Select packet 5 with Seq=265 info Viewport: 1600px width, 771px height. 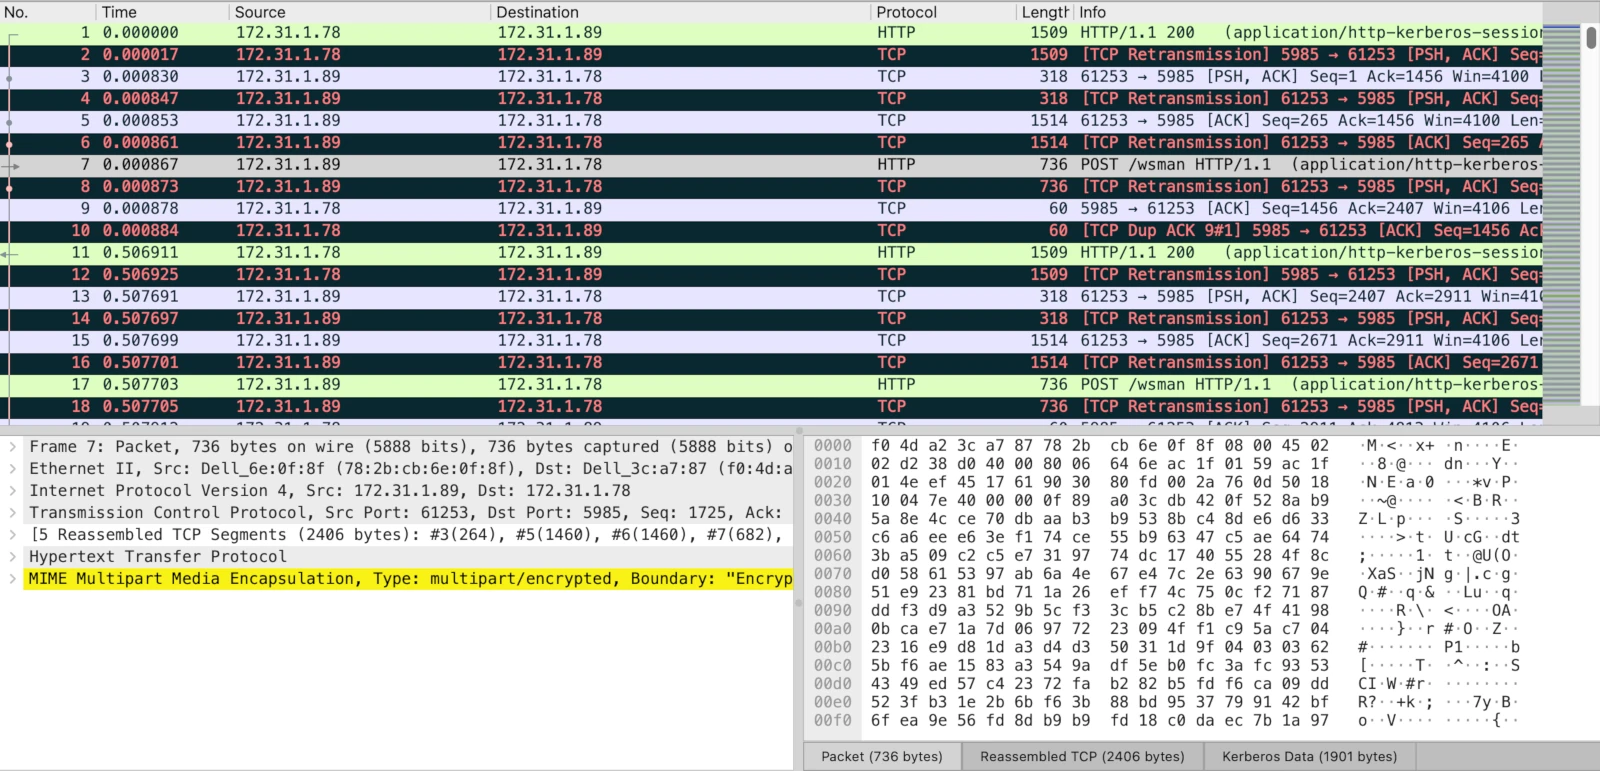[x=771, y=121]
